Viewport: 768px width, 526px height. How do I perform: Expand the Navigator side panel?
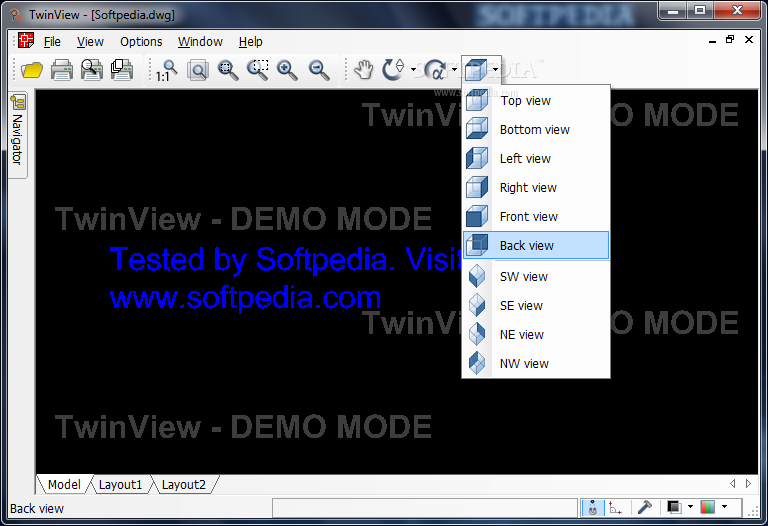pyautogui.click(x=18, y=135)
